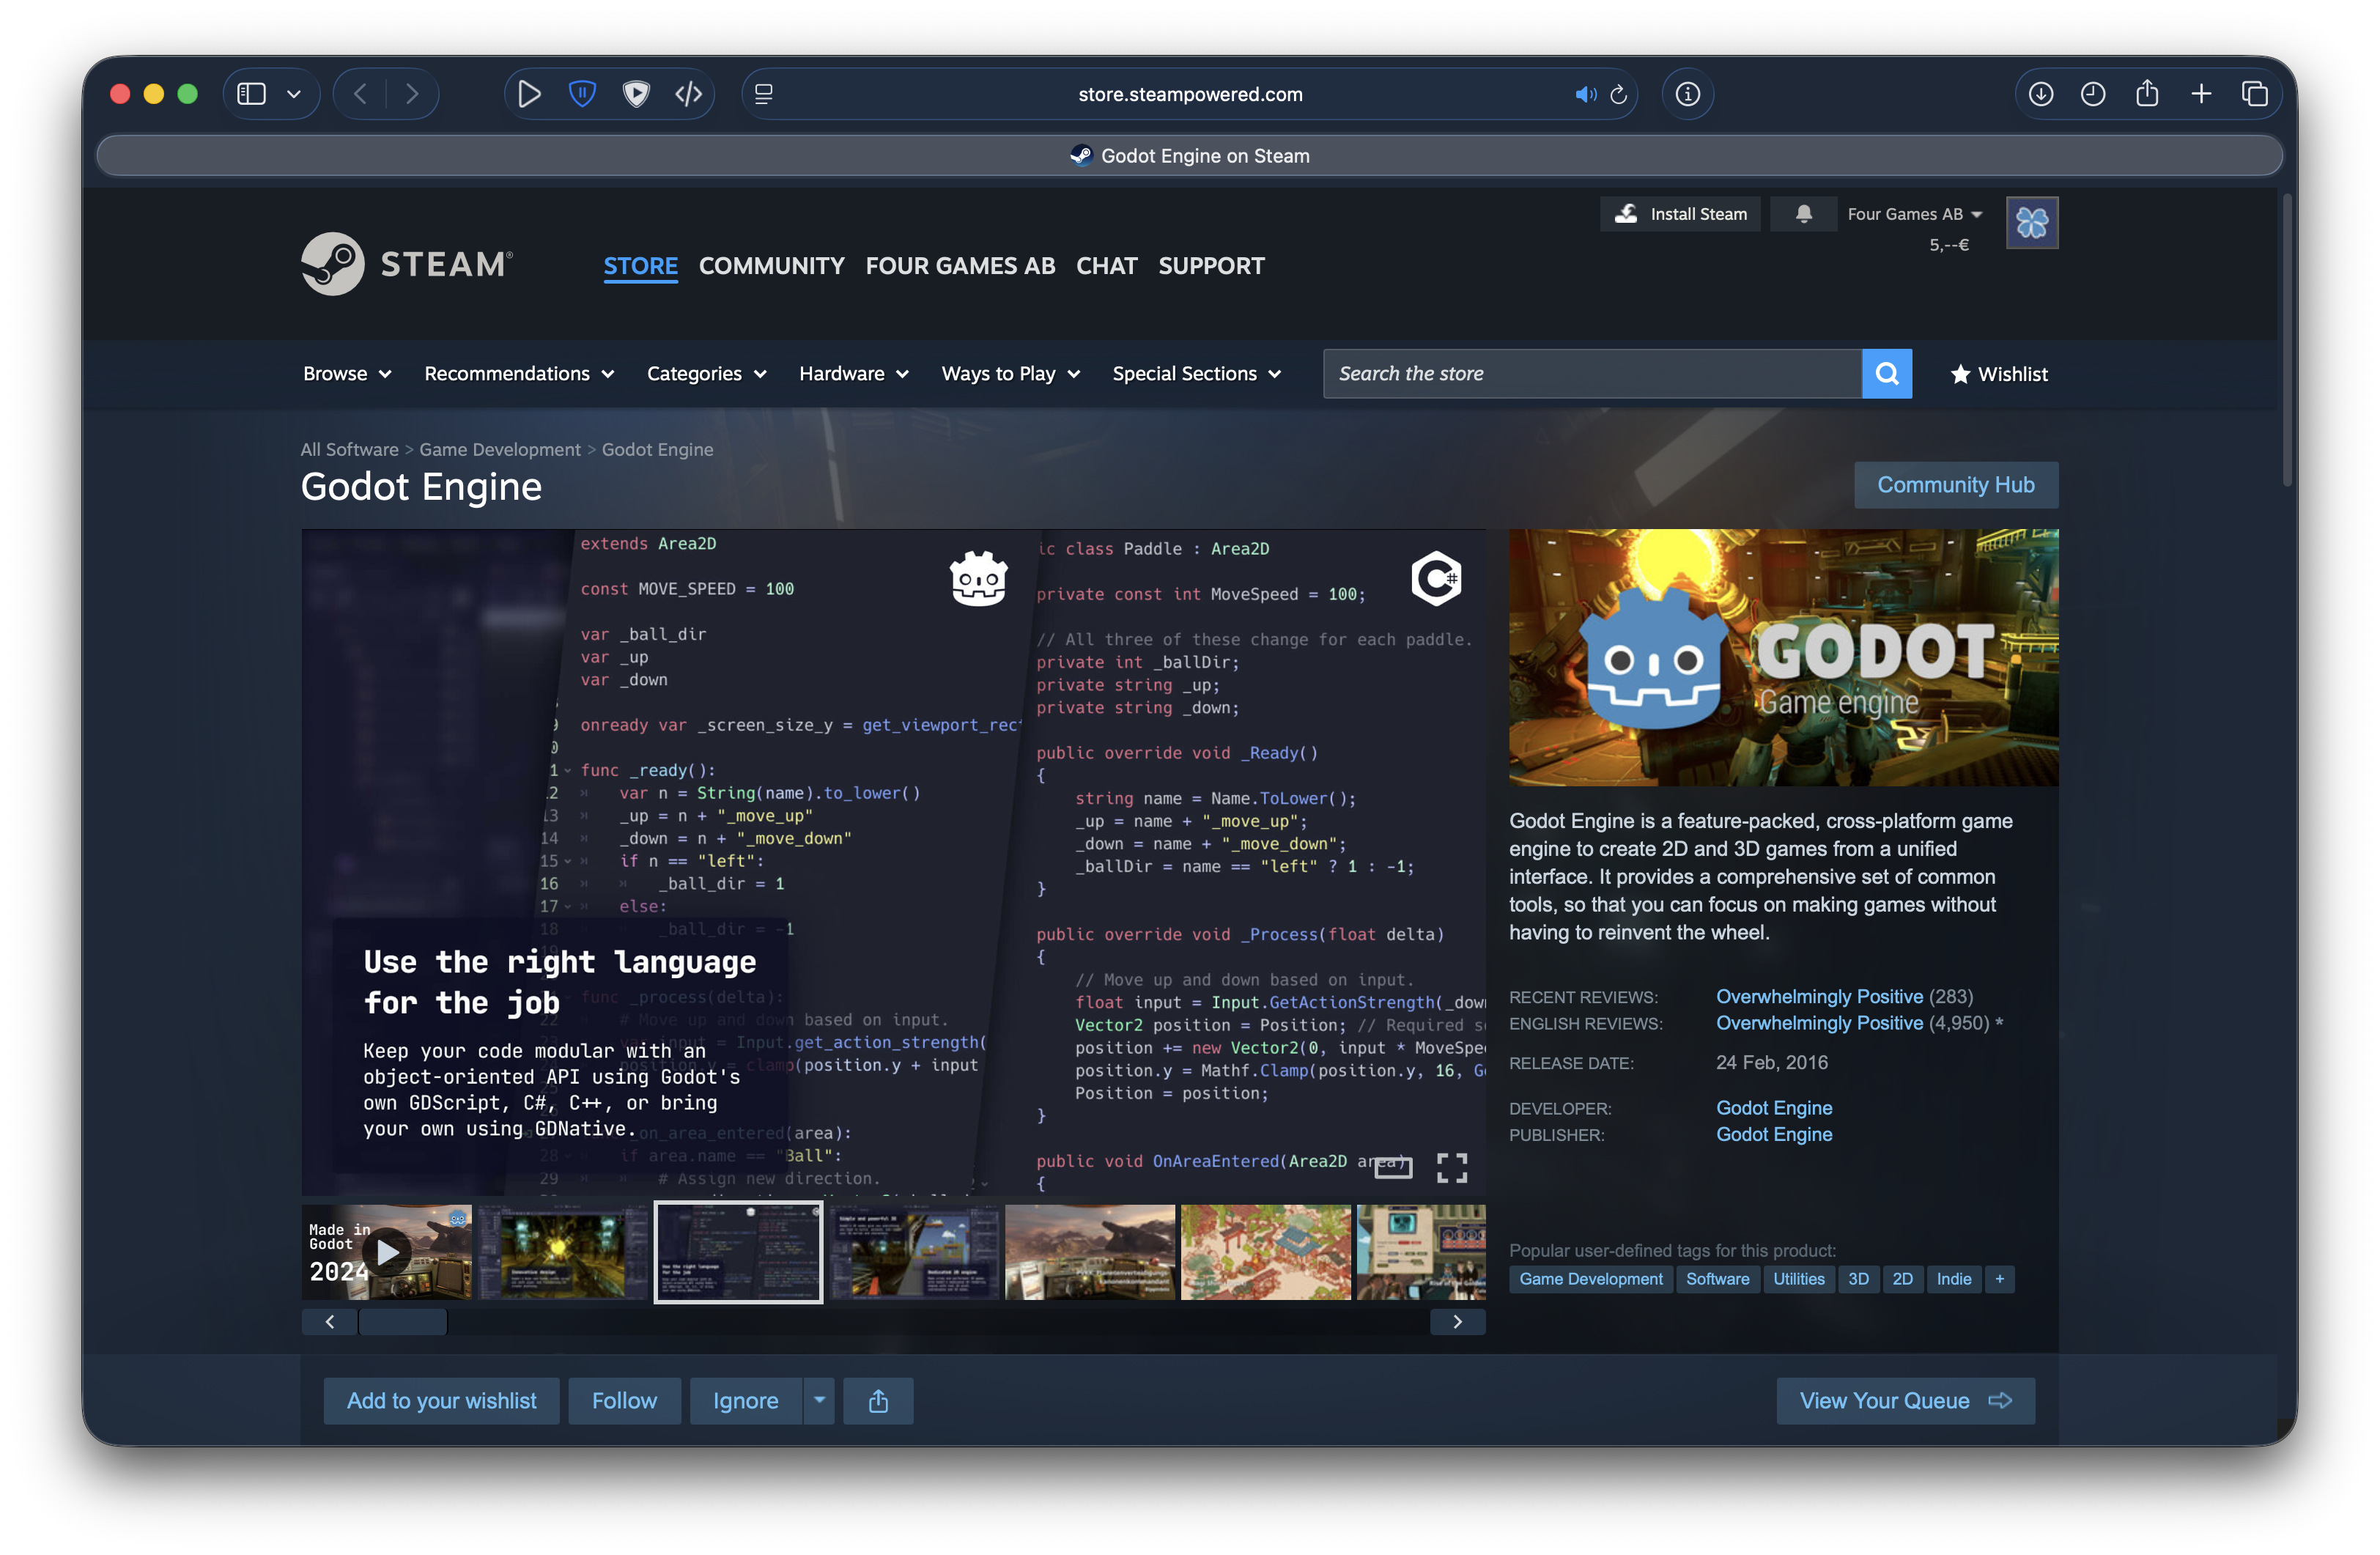Show the tab overview
The image size is (2380, 1555).
(x=2254, y=94)
